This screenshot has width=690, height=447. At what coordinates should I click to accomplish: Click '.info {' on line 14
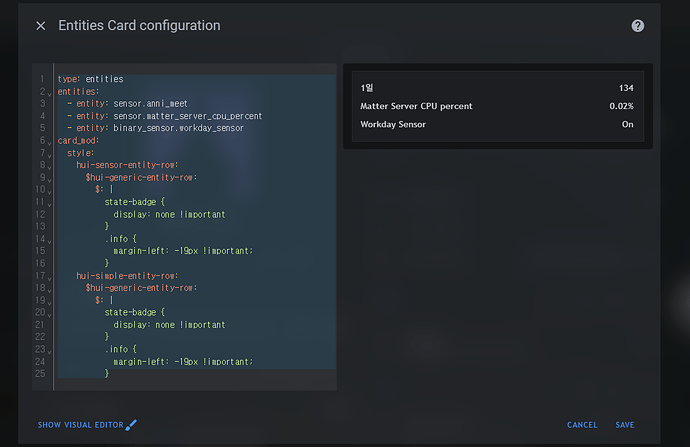pyautogui.click(x=121, y=238)
